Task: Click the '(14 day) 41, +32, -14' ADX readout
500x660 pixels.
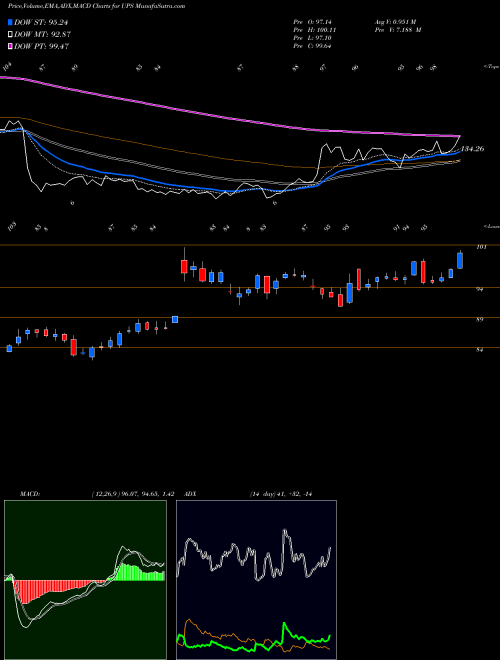Action: (x=280, y=494)
